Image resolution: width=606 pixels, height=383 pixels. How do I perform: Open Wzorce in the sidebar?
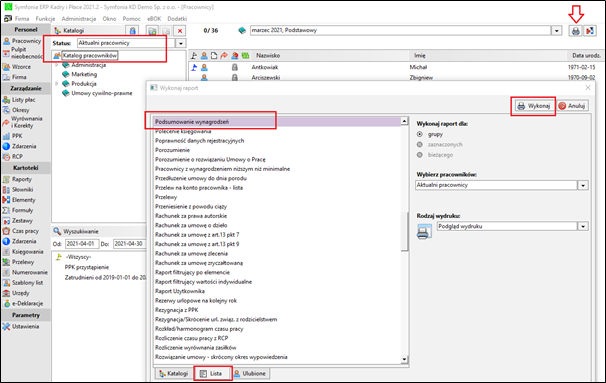pos(17,66)
